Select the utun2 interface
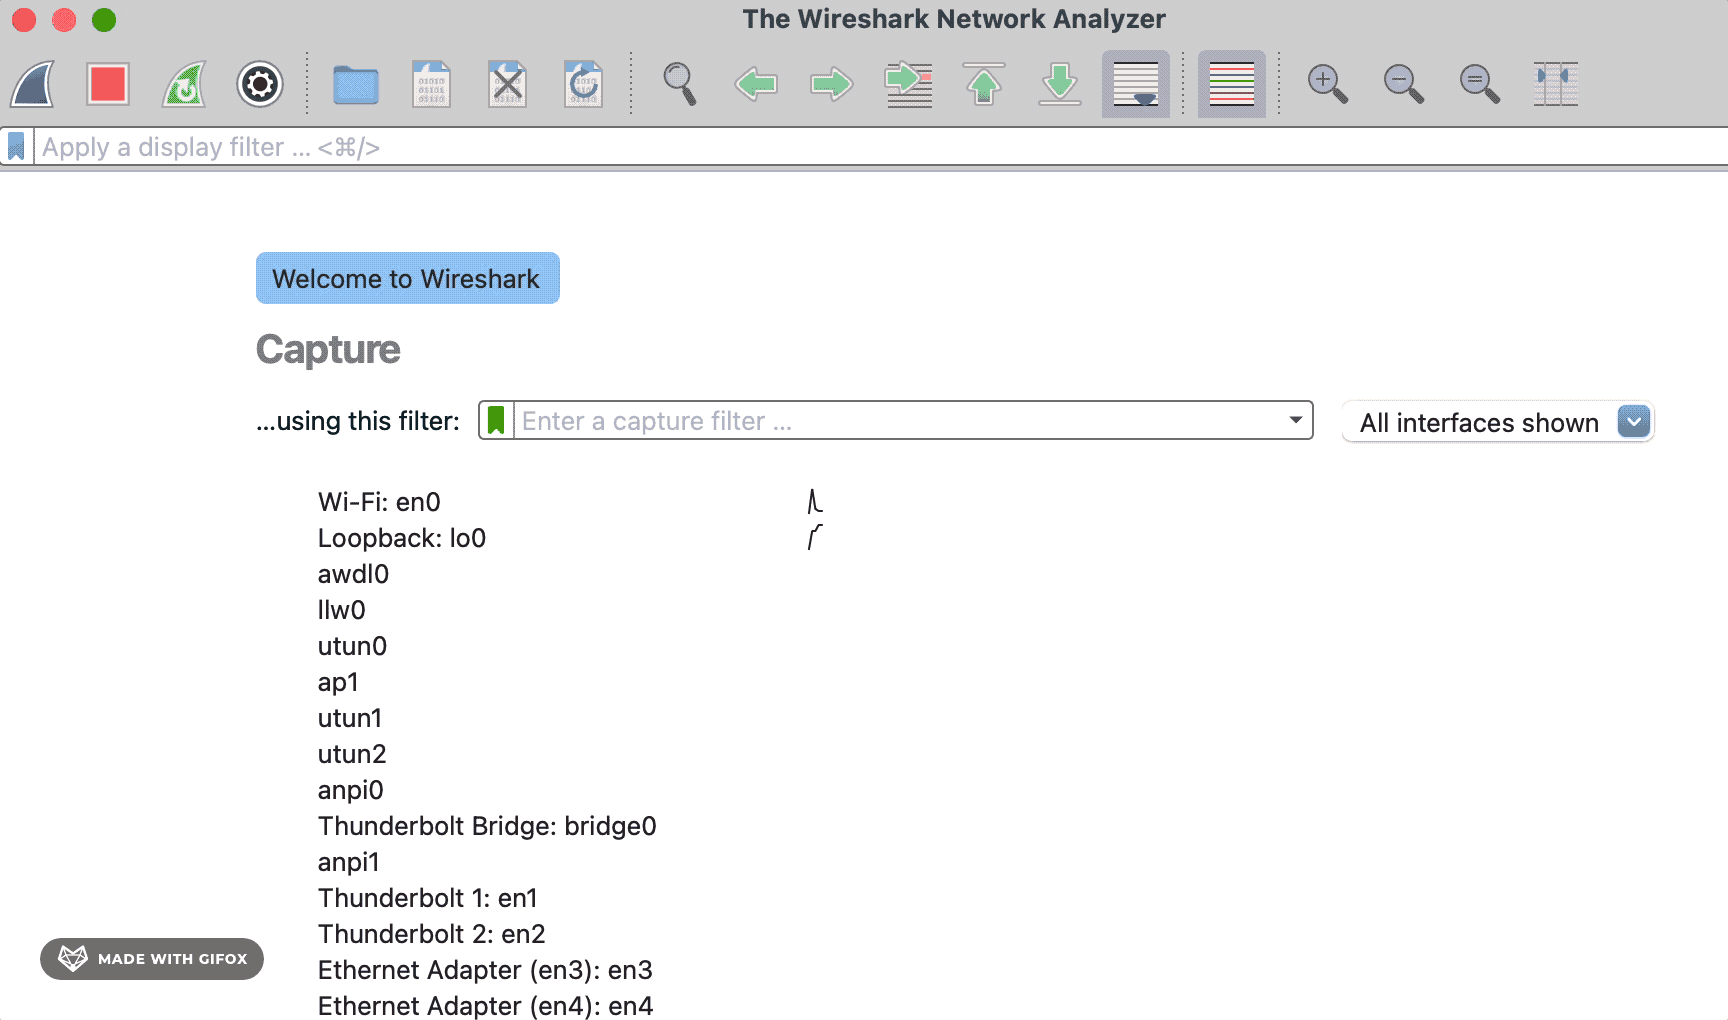Screen dimensions: 1728x1020 352,754
